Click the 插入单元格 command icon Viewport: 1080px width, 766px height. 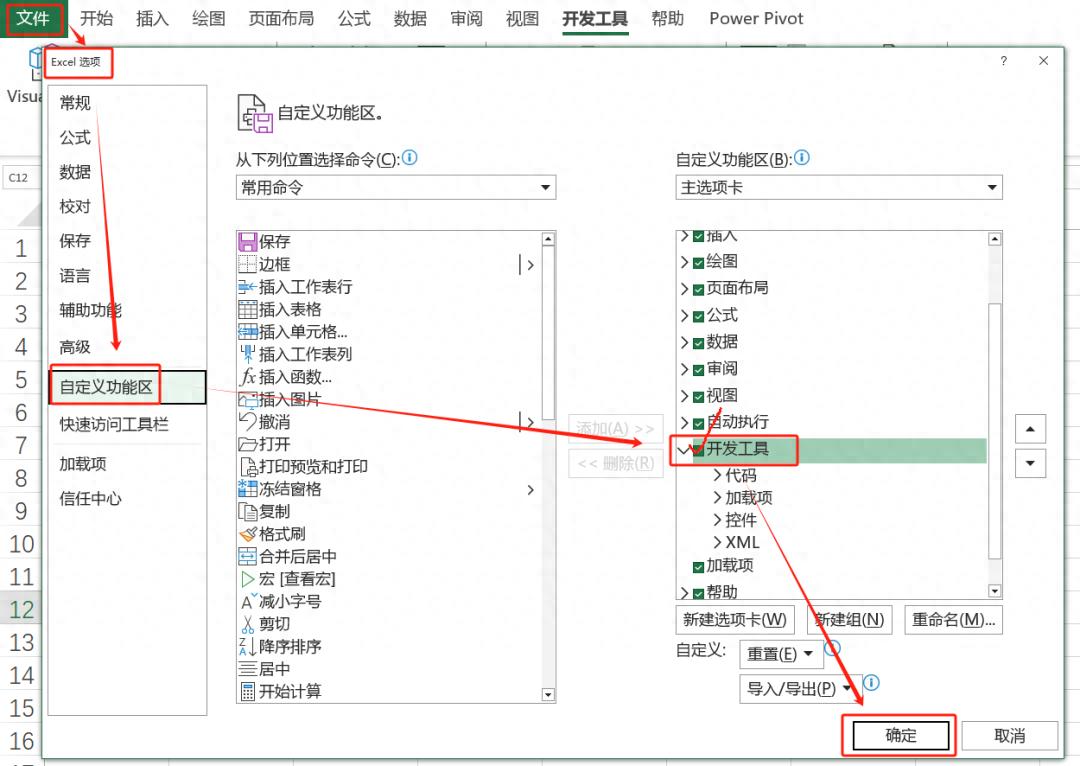click(x=247, y=332)
